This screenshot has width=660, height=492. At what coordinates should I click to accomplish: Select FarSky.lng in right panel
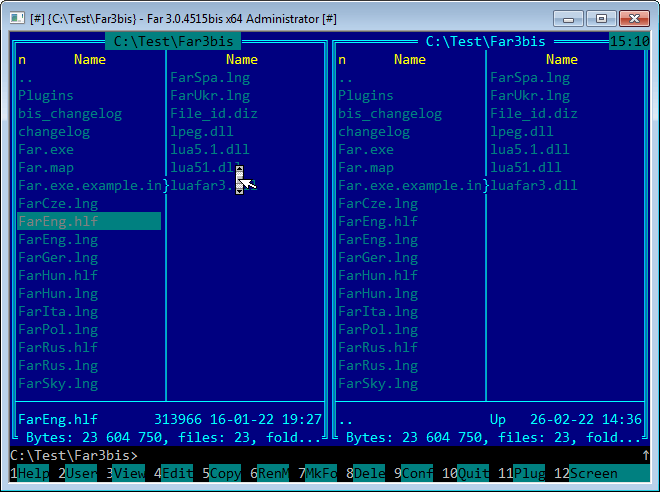[378, 383]
